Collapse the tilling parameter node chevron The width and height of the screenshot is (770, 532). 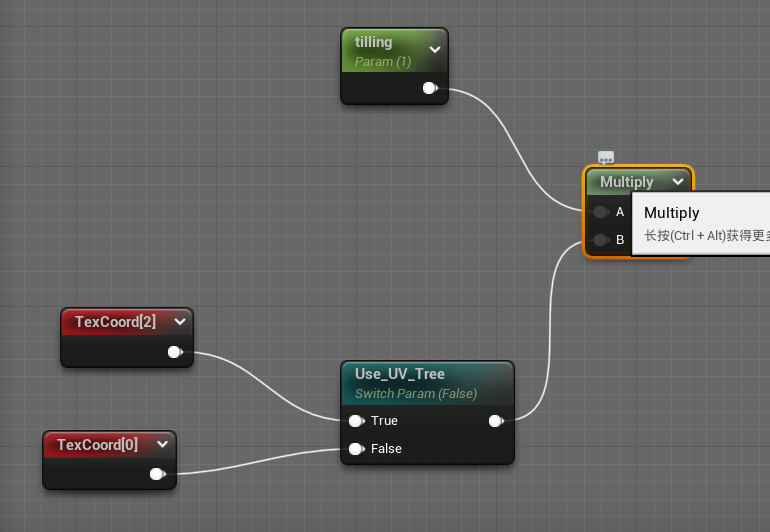pos(435,50)
